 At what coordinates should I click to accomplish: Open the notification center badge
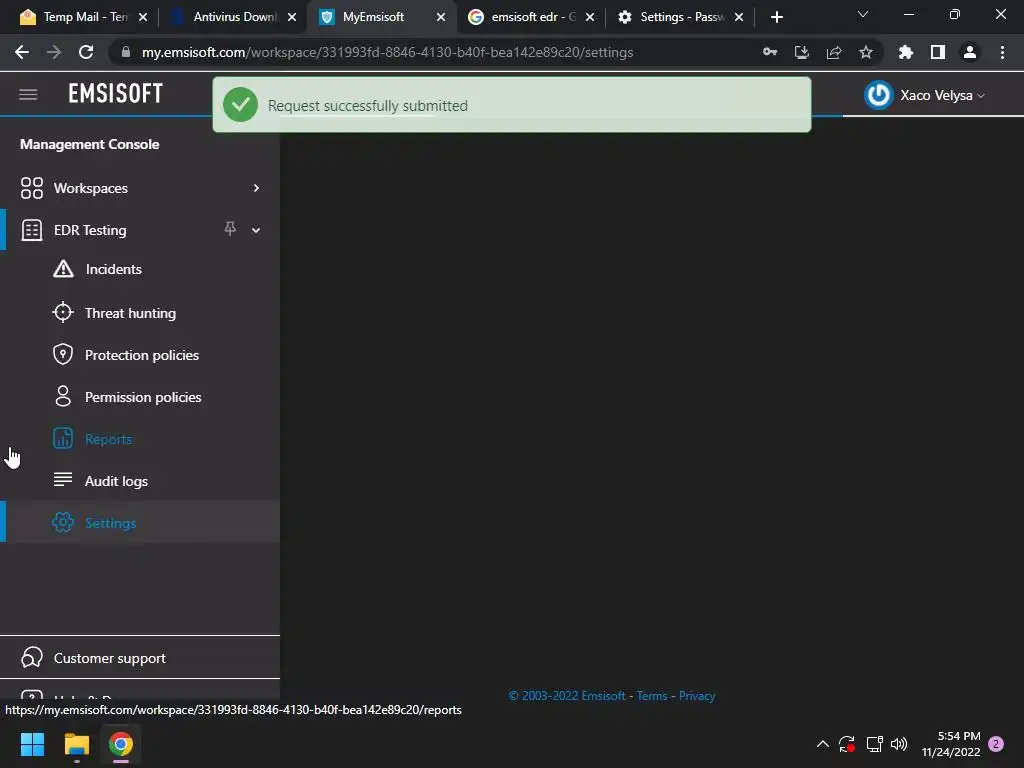point(996,744)
